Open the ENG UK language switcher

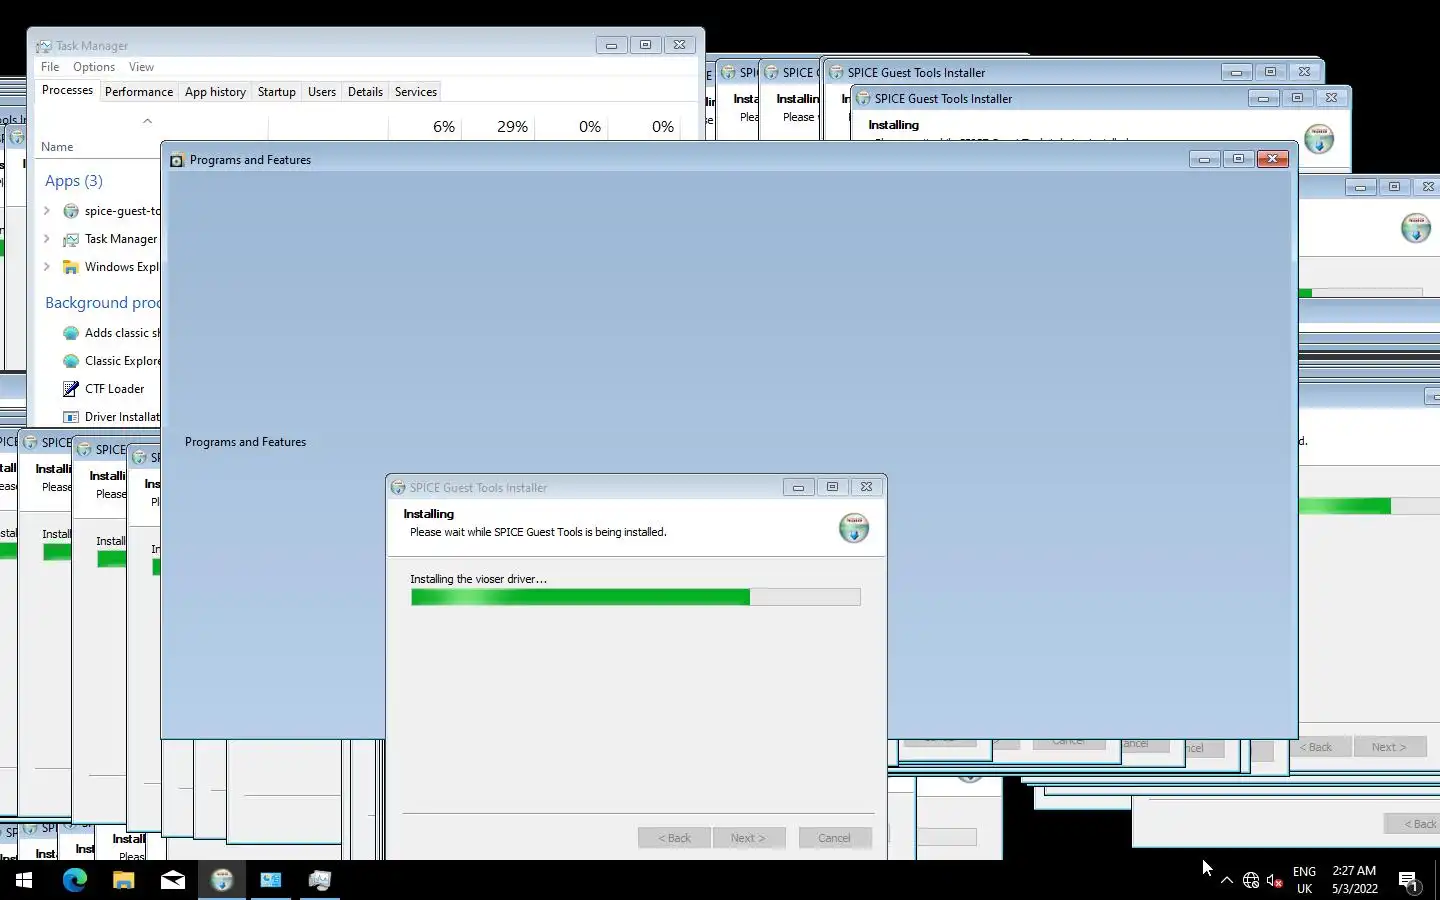pos(1304,880)
